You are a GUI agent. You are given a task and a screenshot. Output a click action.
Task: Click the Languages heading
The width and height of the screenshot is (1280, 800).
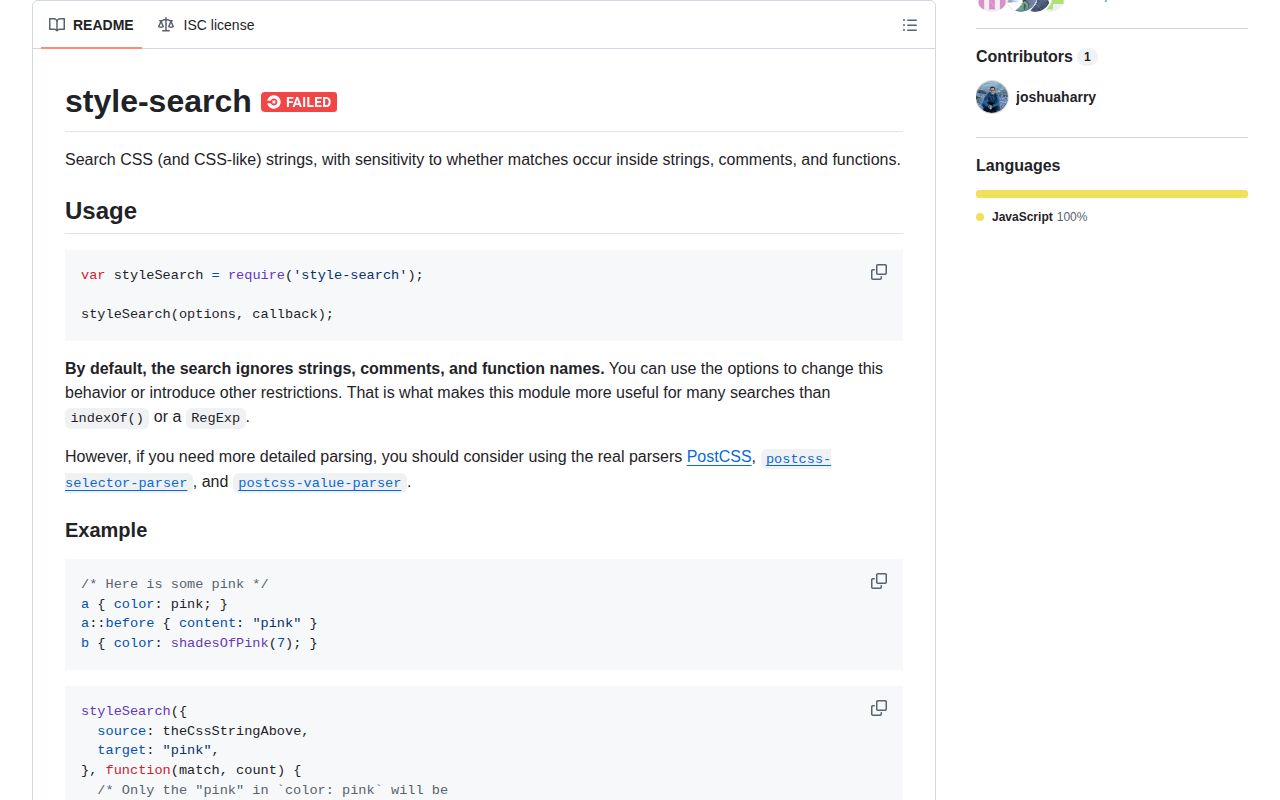coord(1018,166)
